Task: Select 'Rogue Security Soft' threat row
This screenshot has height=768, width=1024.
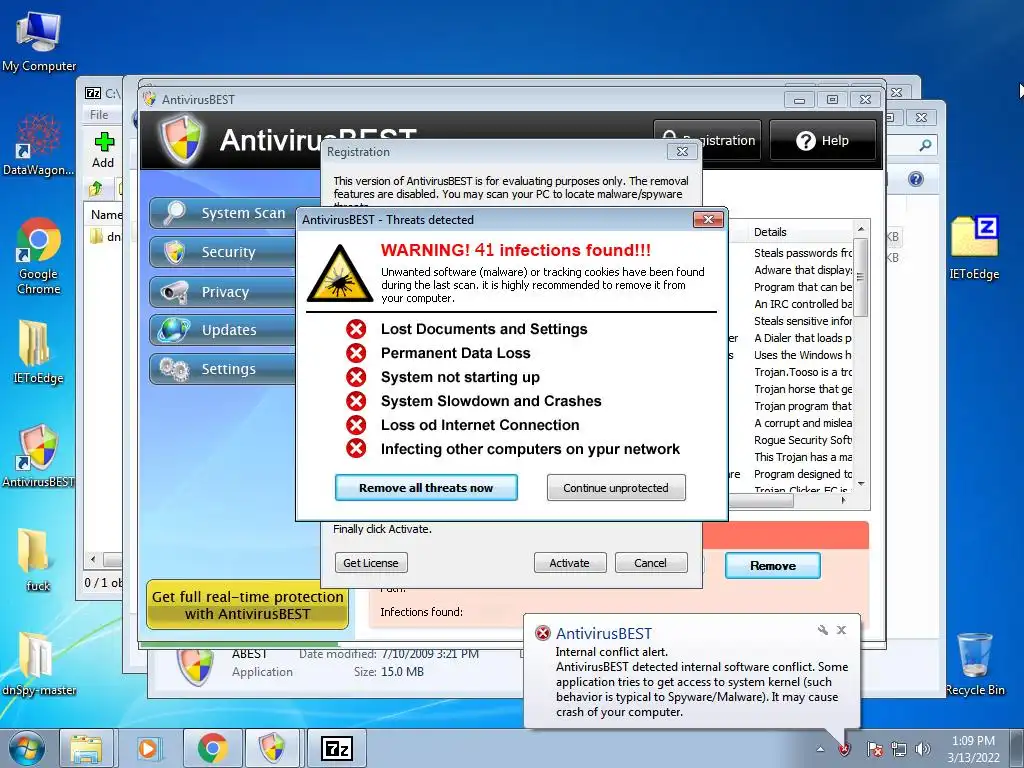Action: tap(803, 440)
